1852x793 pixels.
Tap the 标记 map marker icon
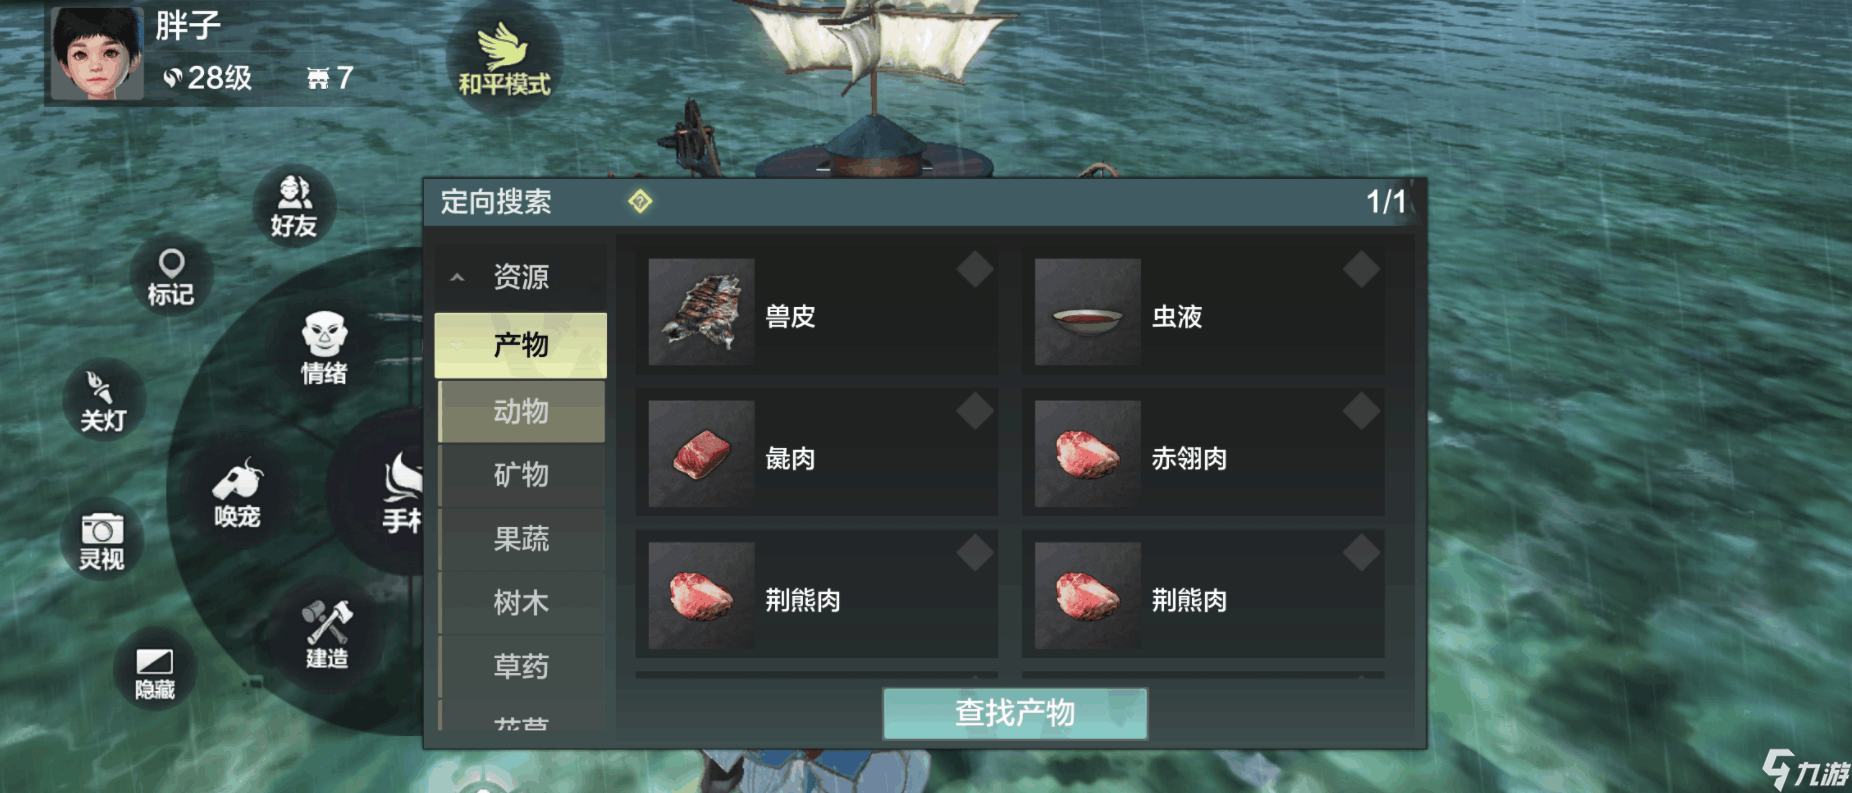coord(171,277)
